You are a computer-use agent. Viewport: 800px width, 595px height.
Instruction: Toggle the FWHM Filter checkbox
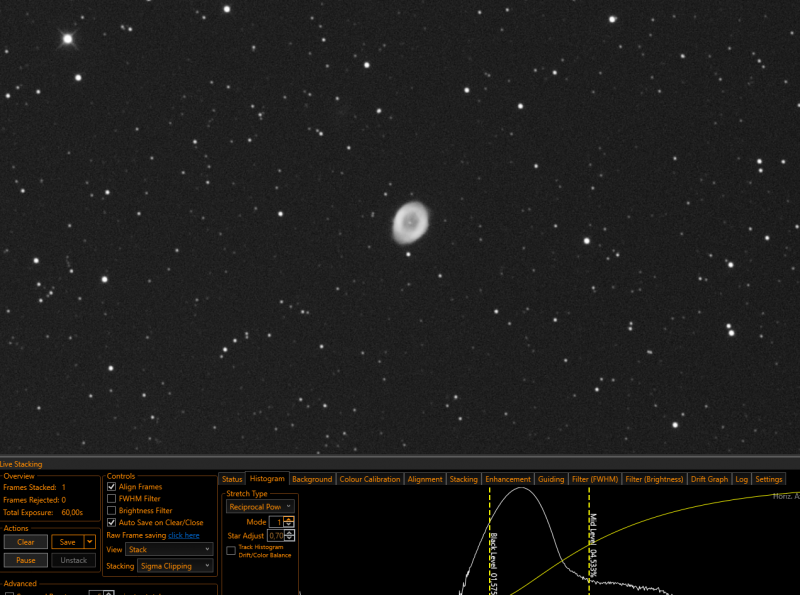point(111,499)
